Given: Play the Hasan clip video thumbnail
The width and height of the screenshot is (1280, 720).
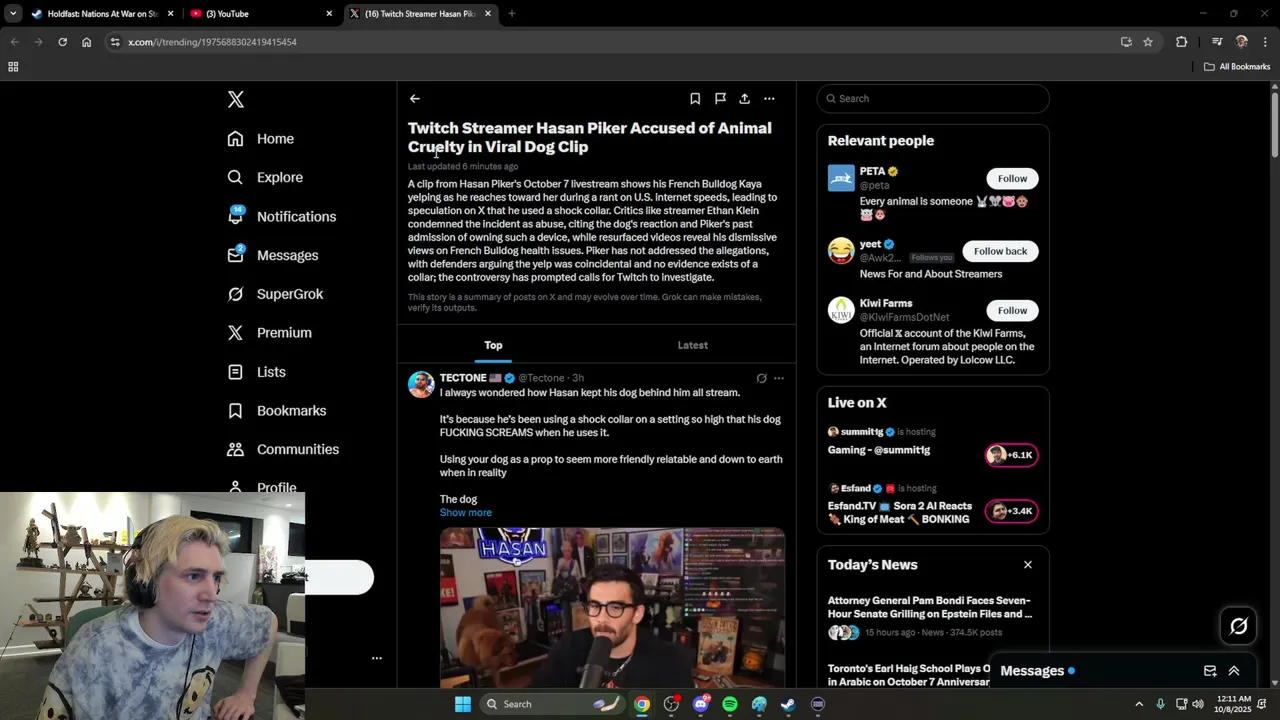Looking at the screenshot, I should [x=612, y=607].
